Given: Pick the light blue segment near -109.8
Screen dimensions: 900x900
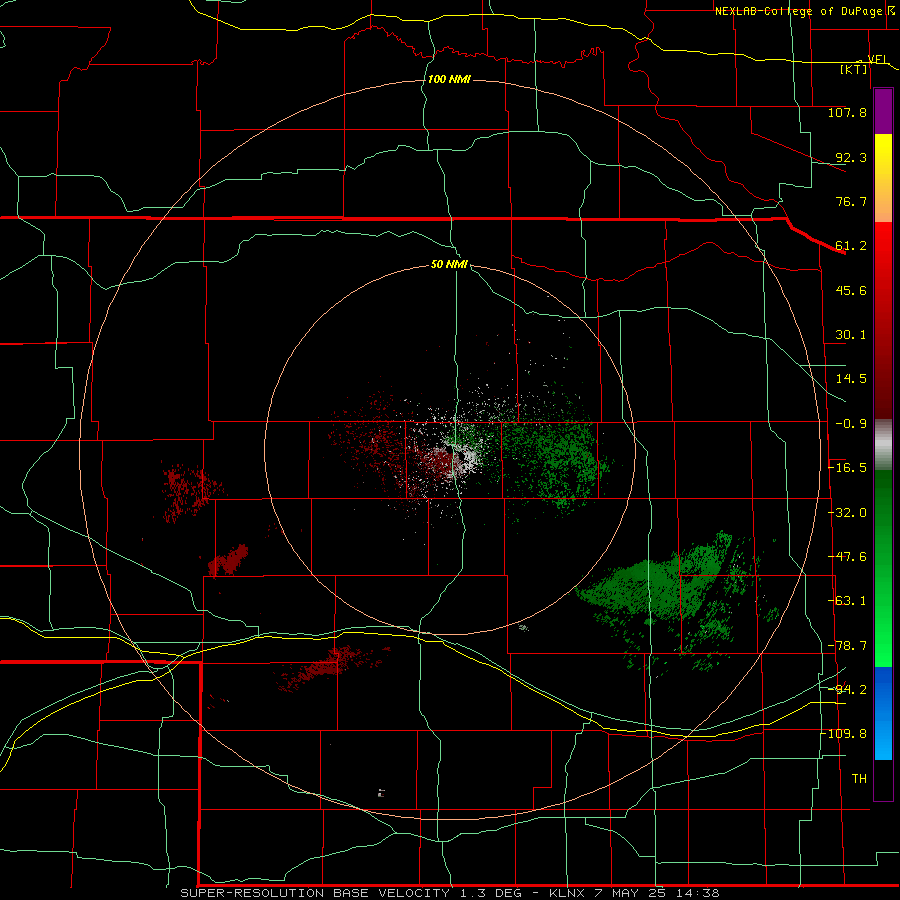Looking at the screenshot, I should point(883,740).
